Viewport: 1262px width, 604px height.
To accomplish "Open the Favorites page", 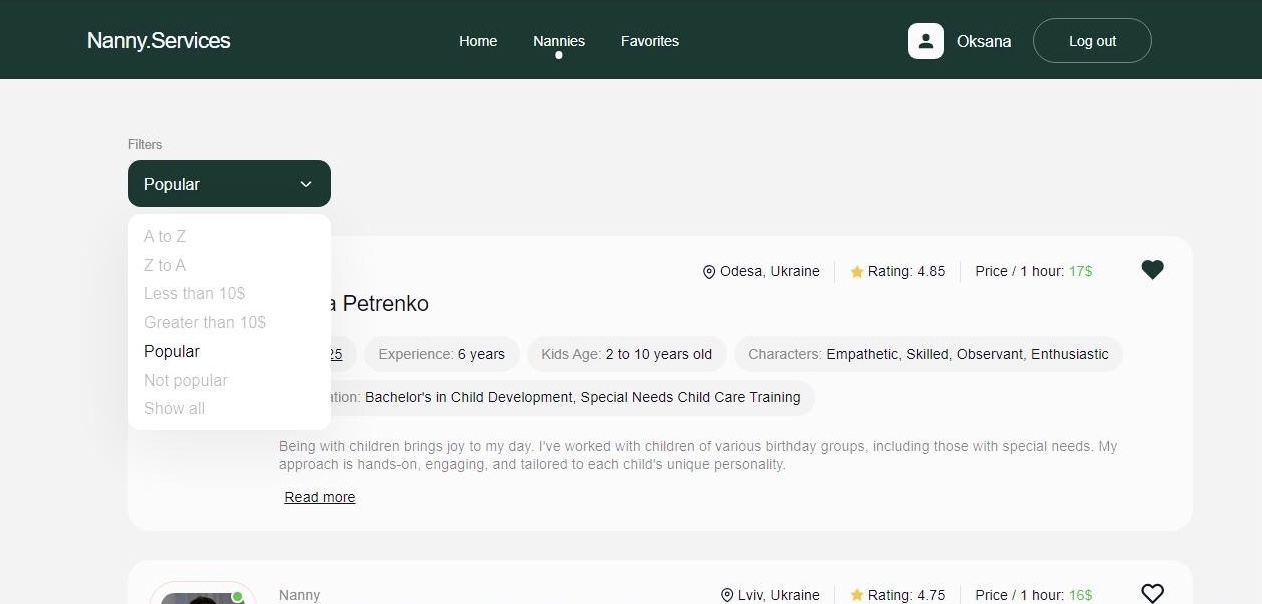I will coord(650,41).
